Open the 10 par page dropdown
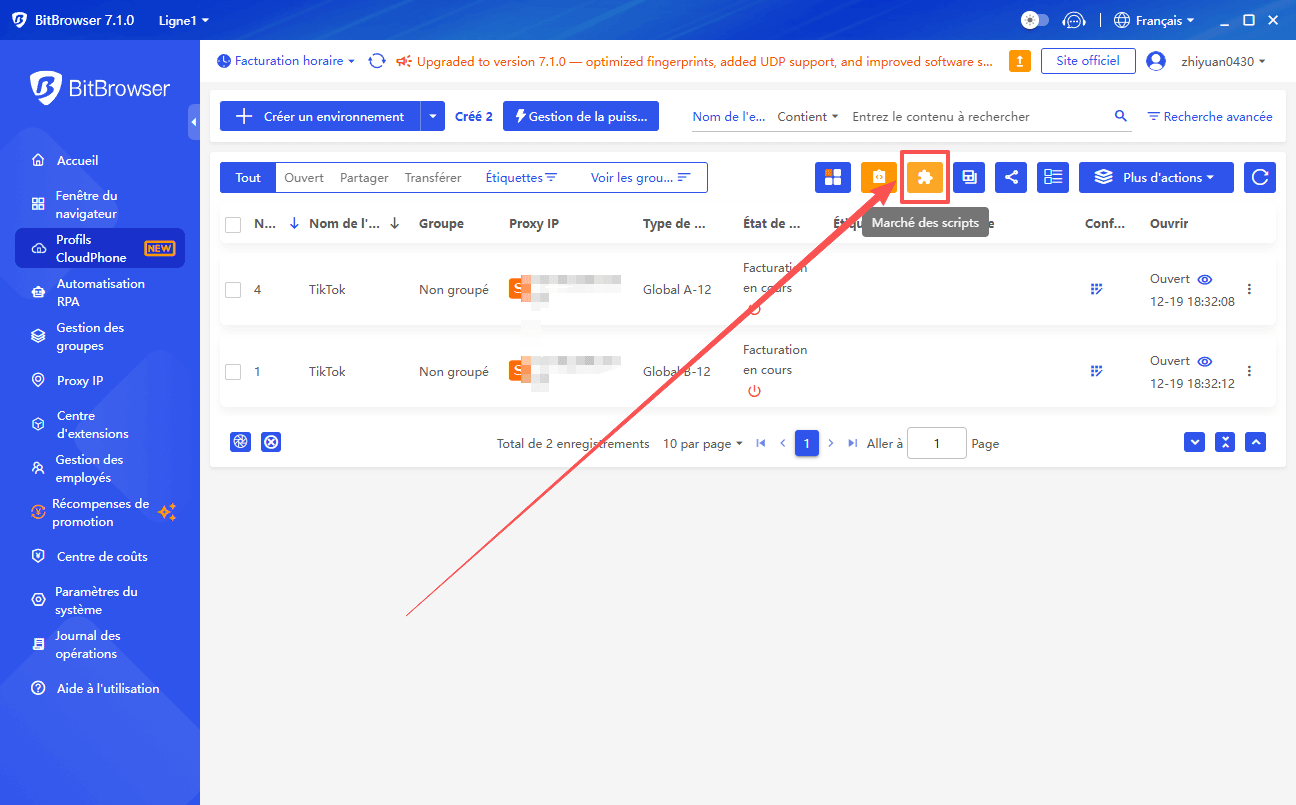Image resolution: width=1296 pixels, height=805 pixels. (x=702, y=443)
